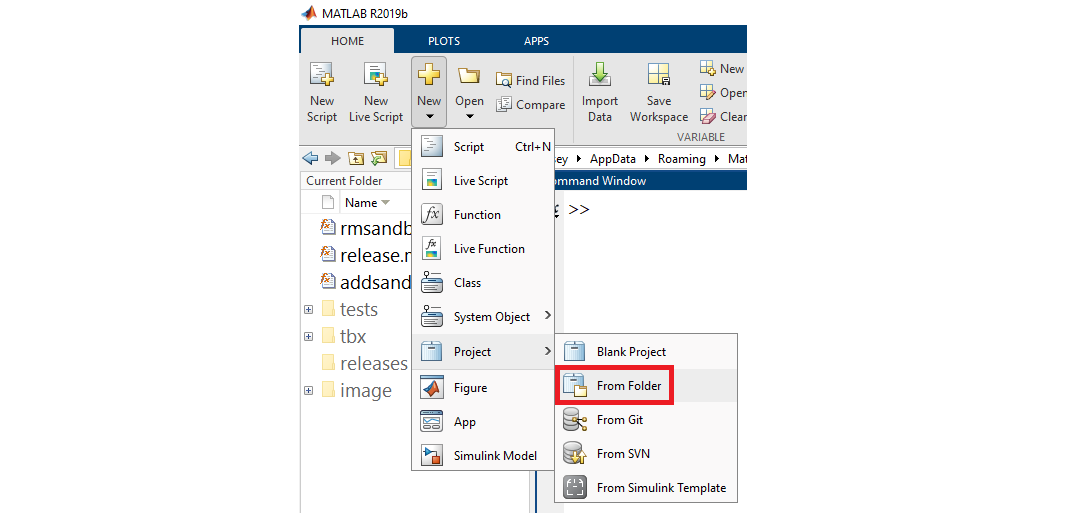Screen dimensions: 1069x521
Task: Go up one folder level icon
Action: point(356,158)
